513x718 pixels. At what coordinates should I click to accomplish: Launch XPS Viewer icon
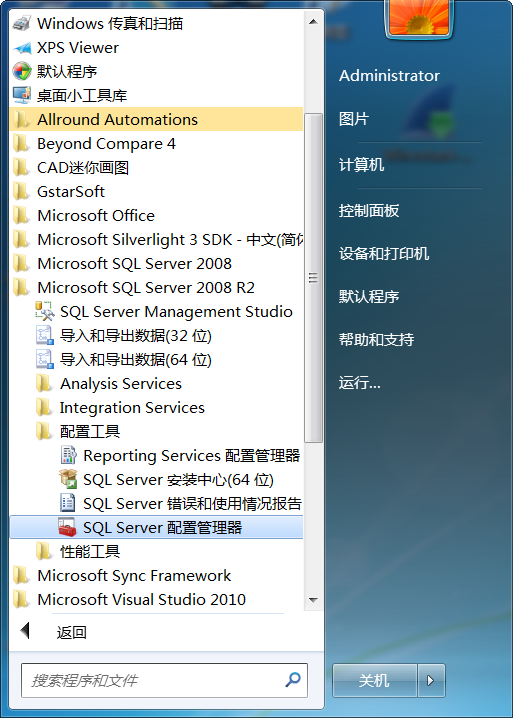click(x=21, y=48)
